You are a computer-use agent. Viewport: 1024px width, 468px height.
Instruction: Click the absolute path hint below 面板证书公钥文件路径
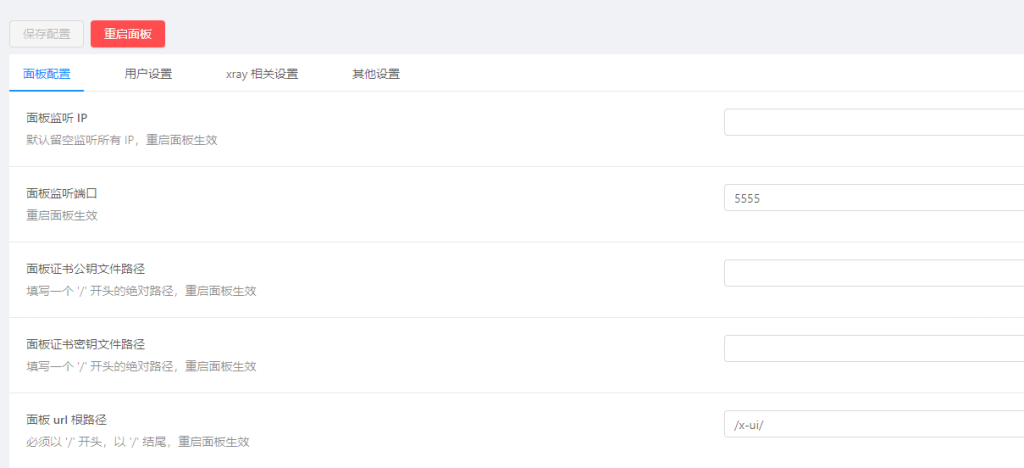(x=141, y=291)
